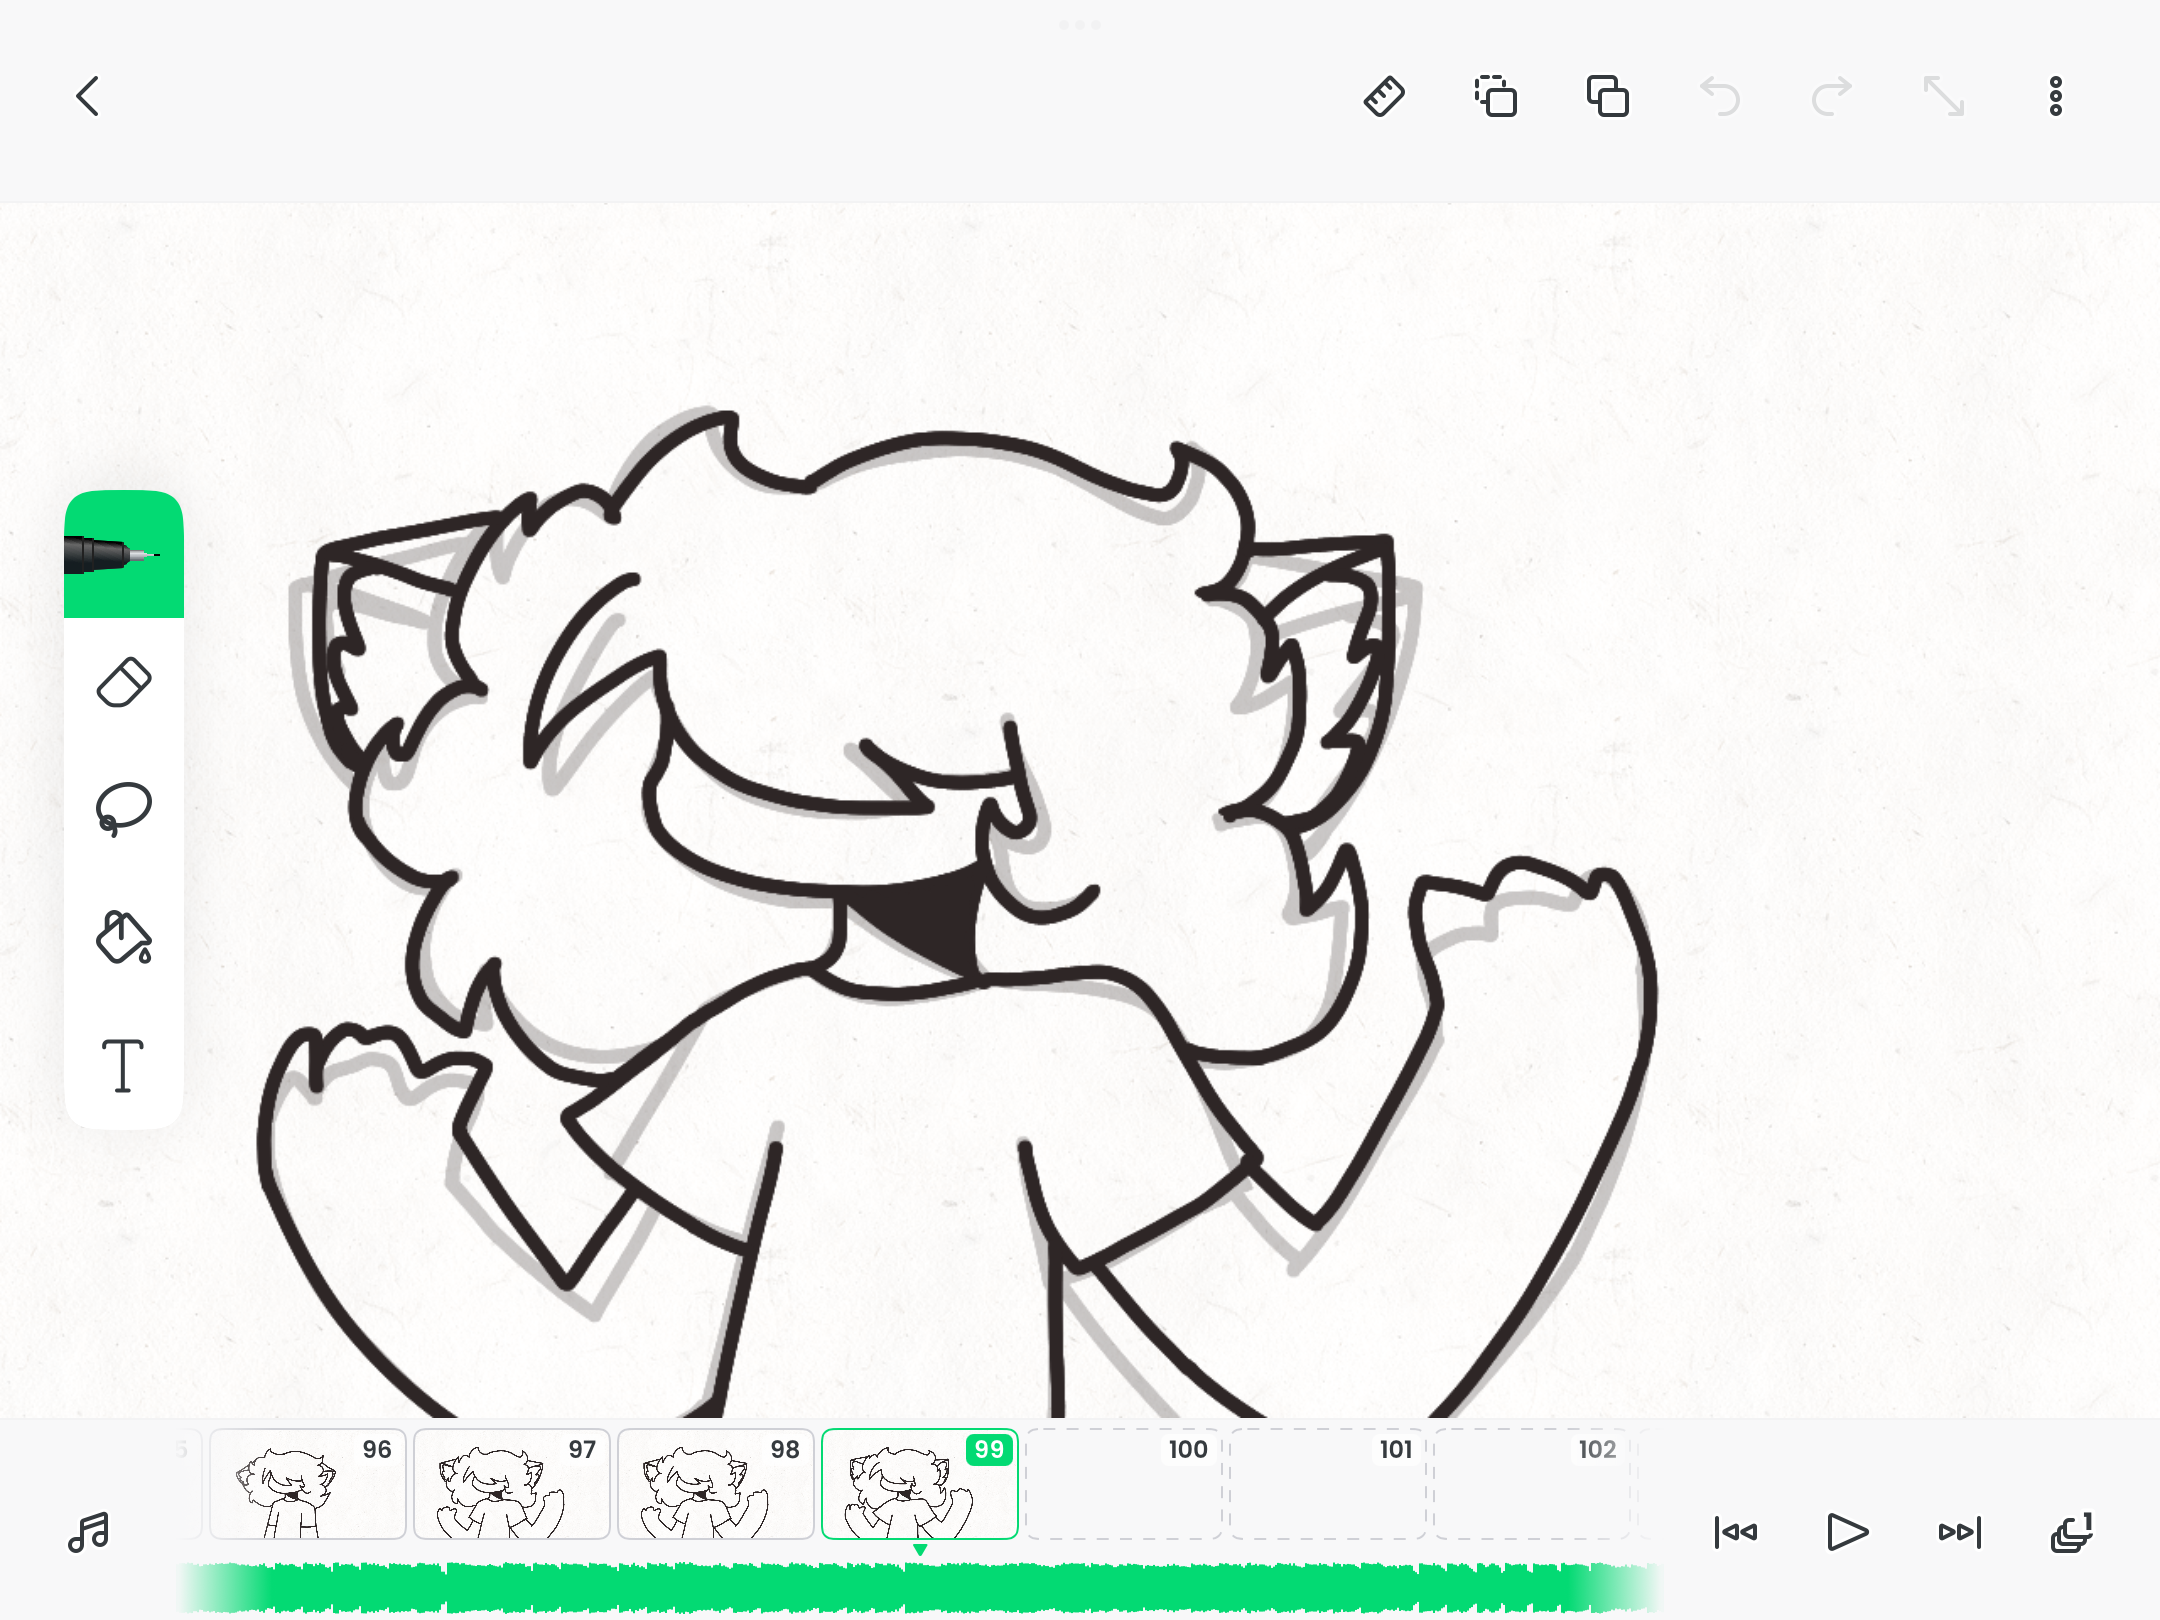Screen dimensions: 2160x1620
Task: Select the Text tool
Action: point(123,1065)
